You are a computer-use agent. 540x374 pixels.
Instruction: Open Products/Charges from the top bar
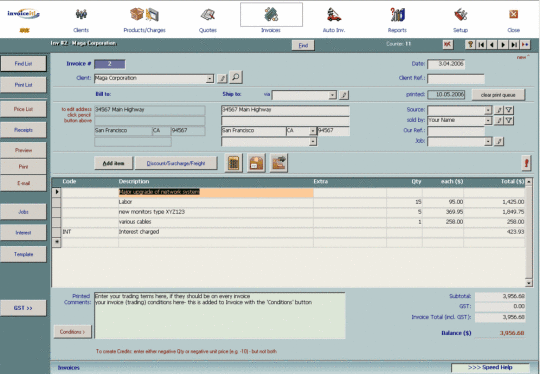click(144, 14)
